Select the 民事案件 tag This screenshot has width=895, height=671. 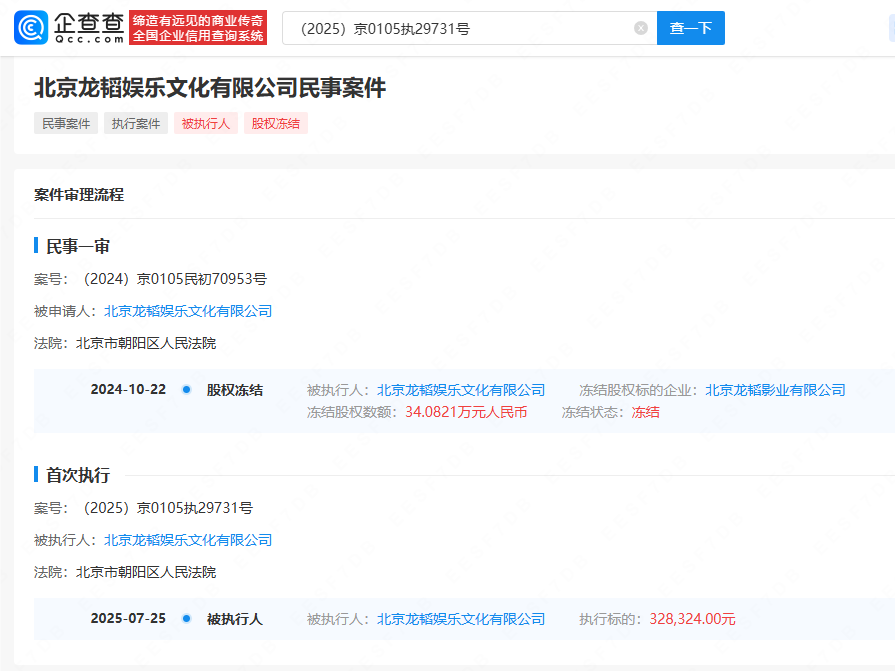pyautogui.click(x=66, y=123)
